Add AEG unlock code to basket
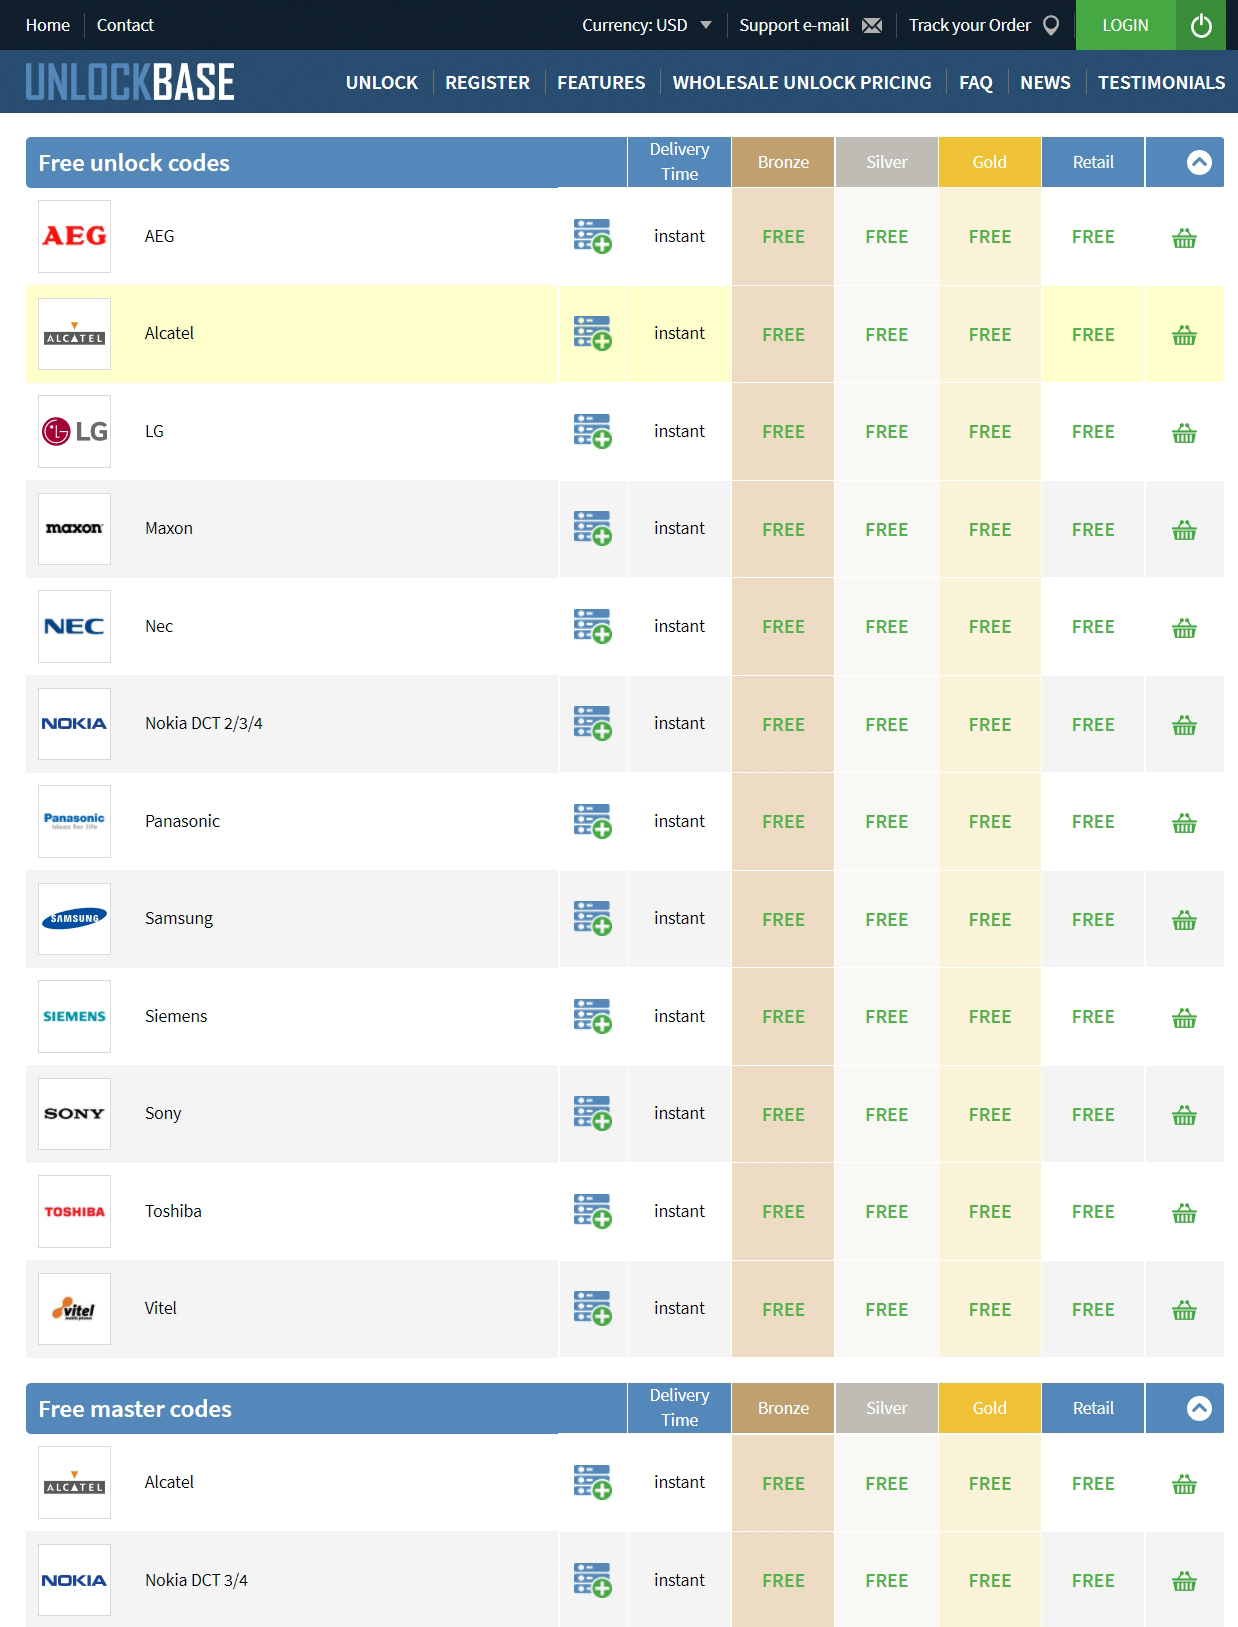The image size is (1238, 1627). point(1184,238)
